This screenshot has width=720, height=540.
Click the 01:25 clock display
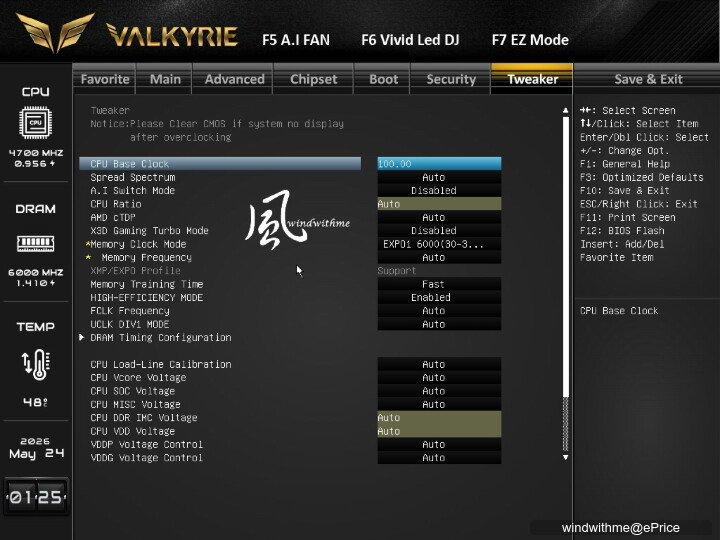click(36, 497)
